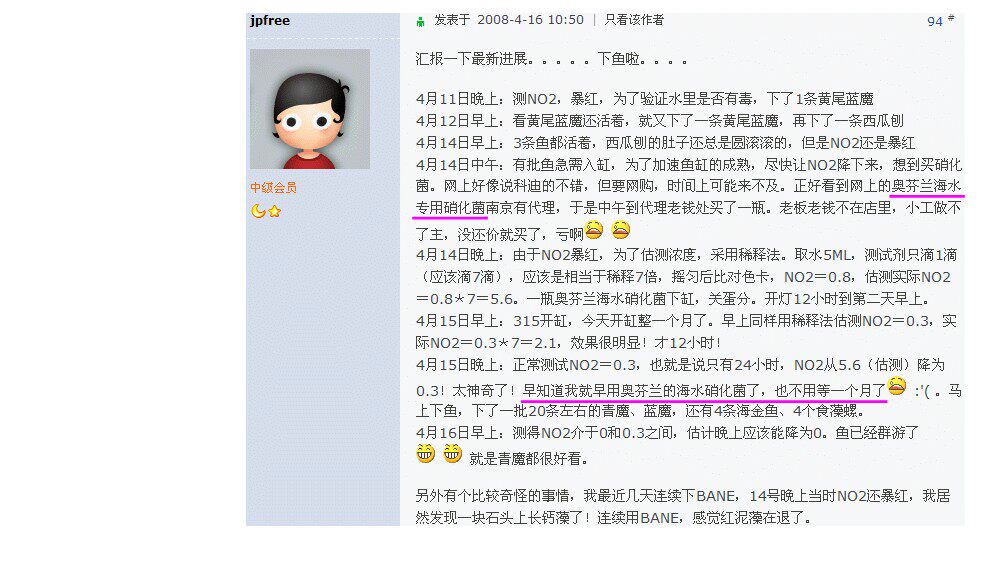Click the paragraph starting 另外有个比较奇怪的事情

coord(683,507)
